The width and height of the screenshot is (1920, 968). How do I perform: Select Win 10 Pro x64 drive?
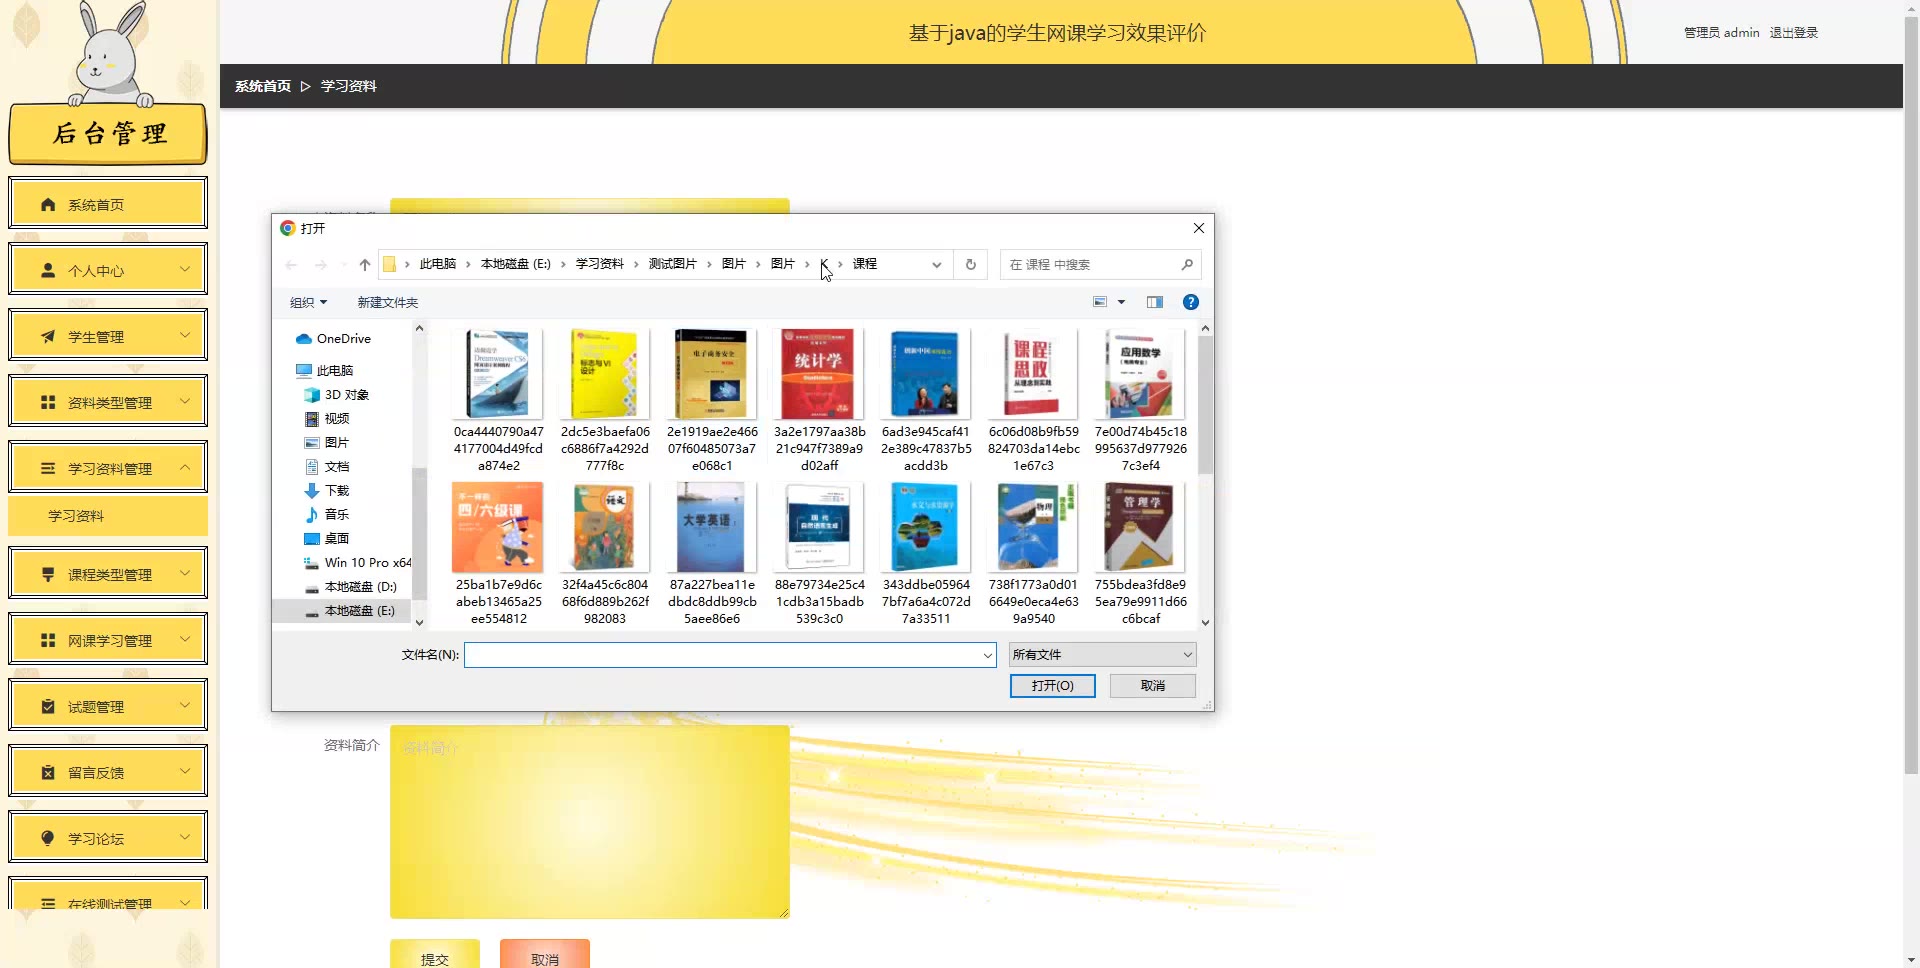click(x=357, y=563)
